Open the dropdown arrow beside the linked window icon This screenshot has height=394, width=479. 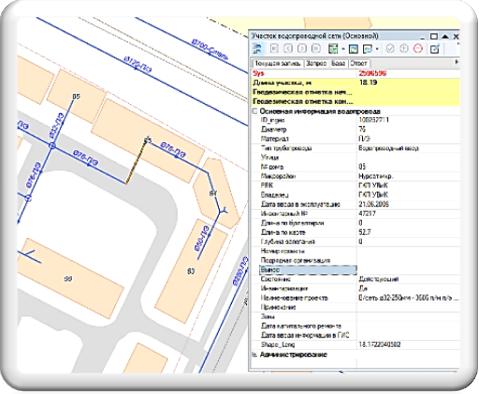(x=377, y=49)
